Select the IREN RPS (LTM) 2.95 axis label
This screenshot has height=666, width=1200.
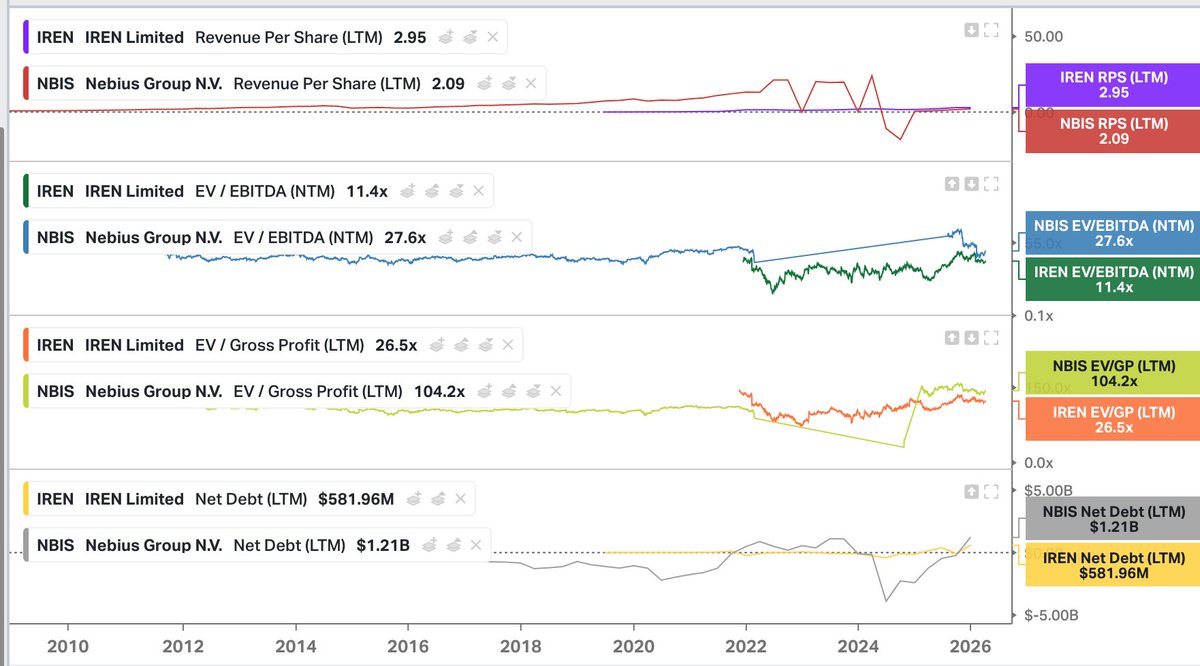[1113, 85]
